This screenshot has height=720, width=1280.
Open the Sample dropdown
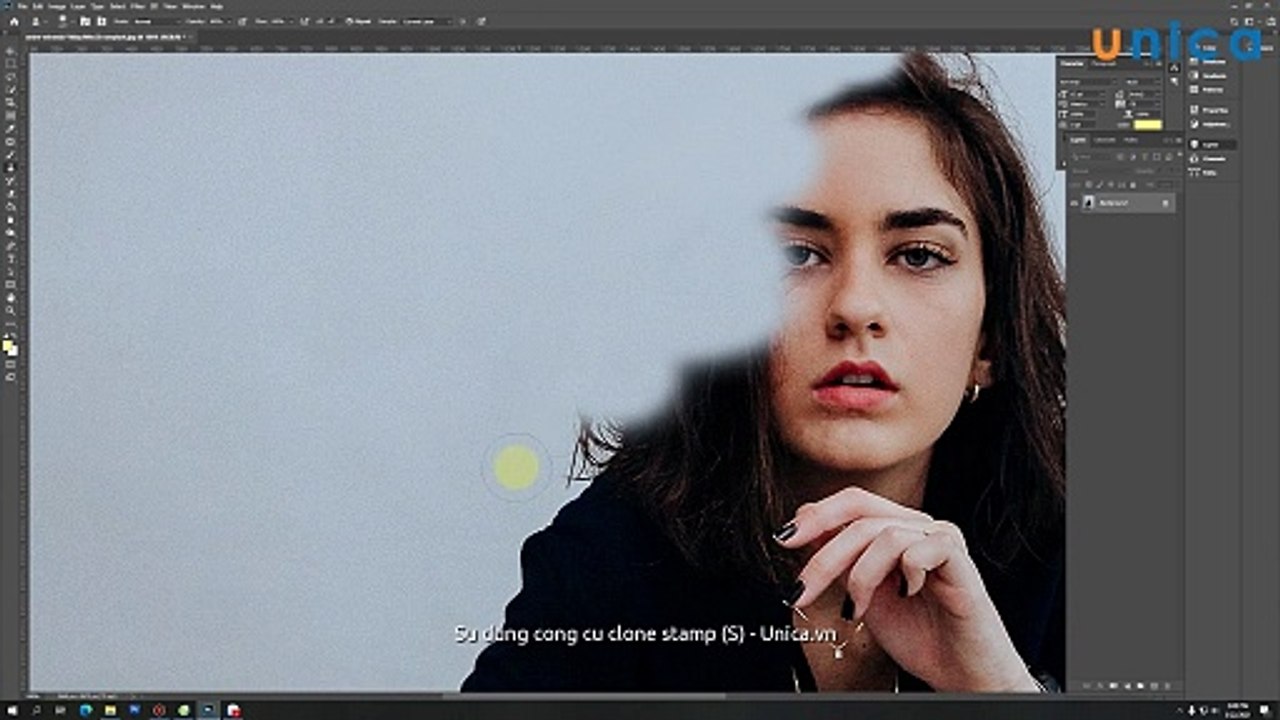pos(427,21)
